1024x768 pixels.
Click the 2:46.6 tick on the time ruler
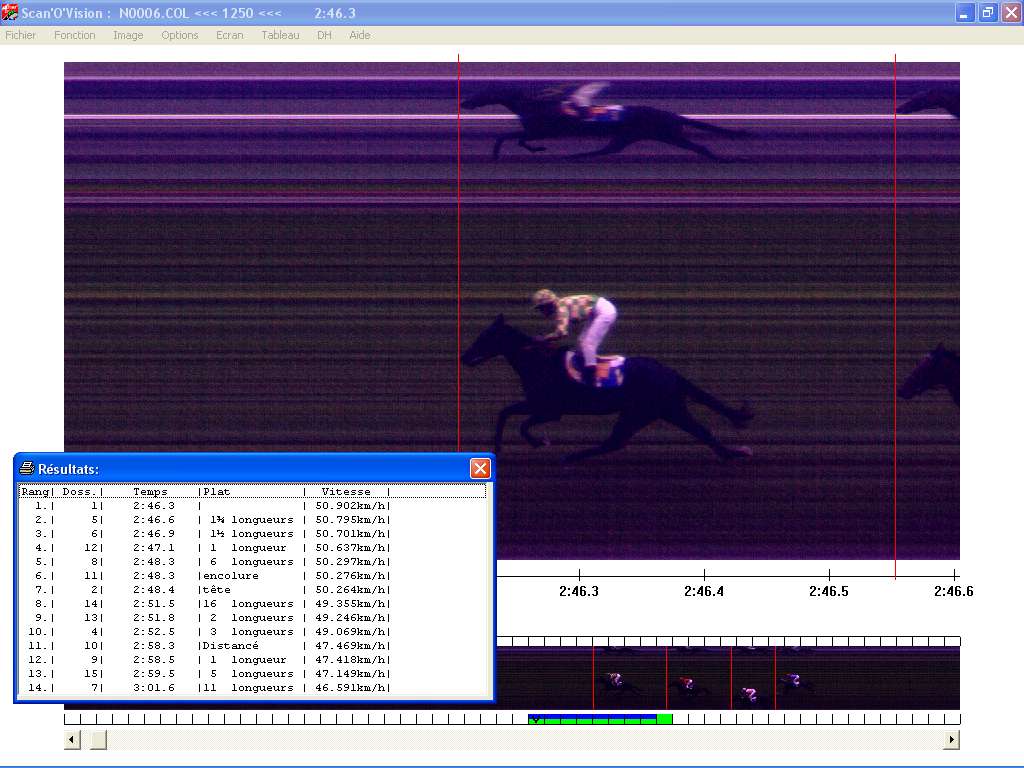point(955,575)
